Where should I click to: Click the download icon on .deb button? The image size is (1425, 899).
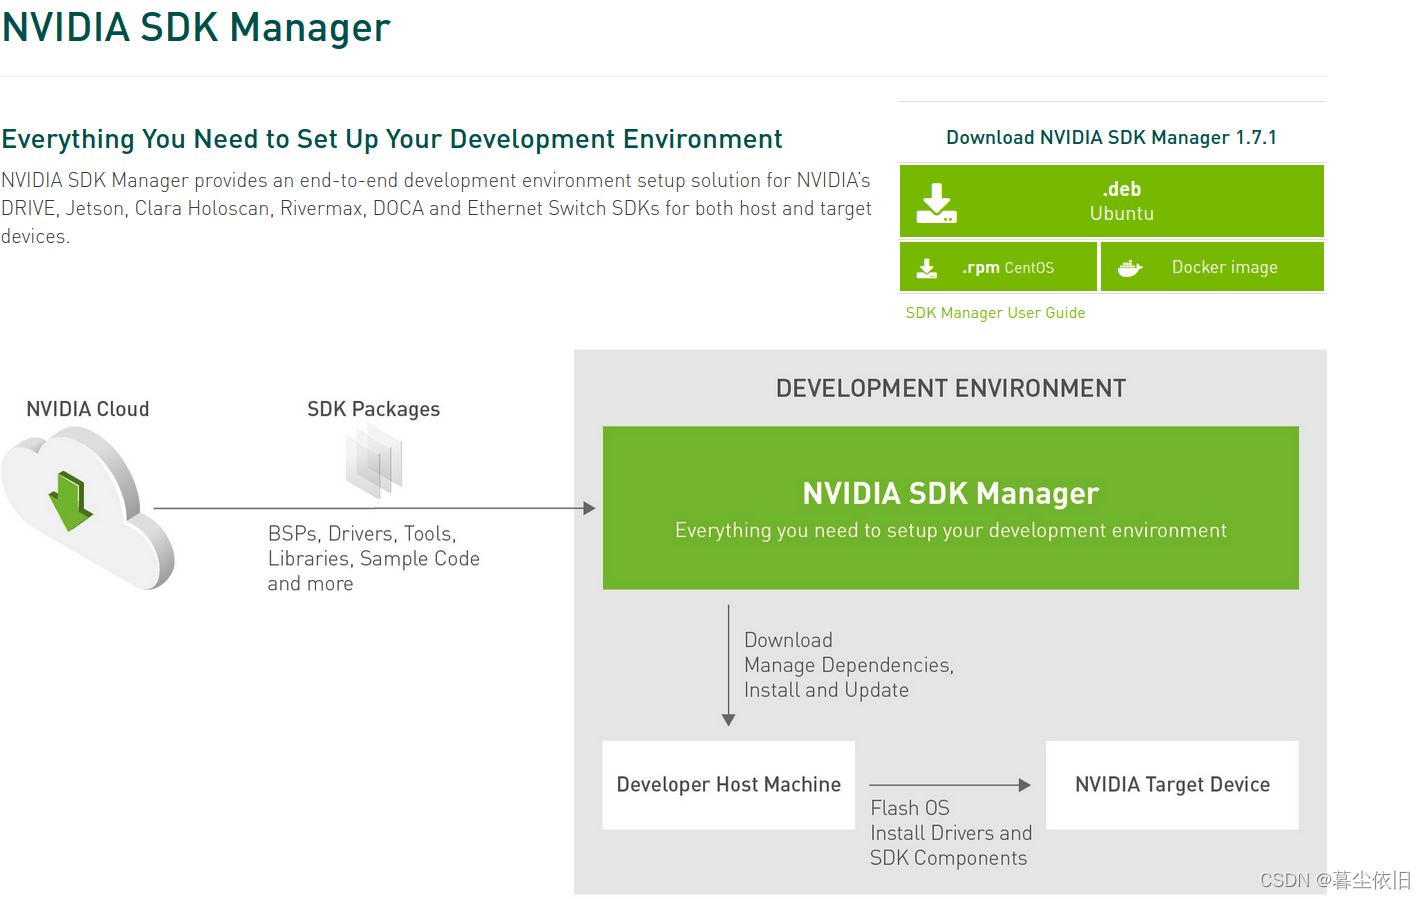coord(937,203)
